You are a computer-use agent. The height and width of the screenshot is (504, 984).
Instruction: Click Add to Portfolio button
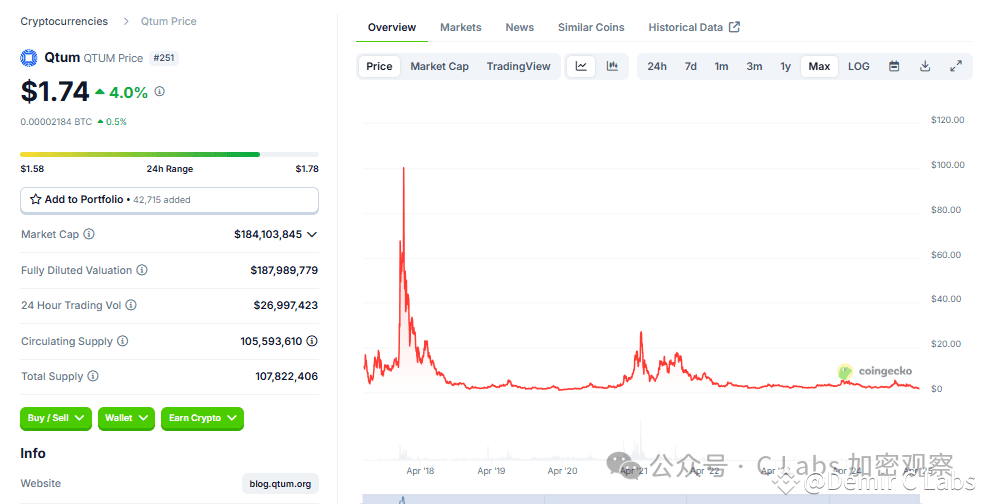[169, 200]
